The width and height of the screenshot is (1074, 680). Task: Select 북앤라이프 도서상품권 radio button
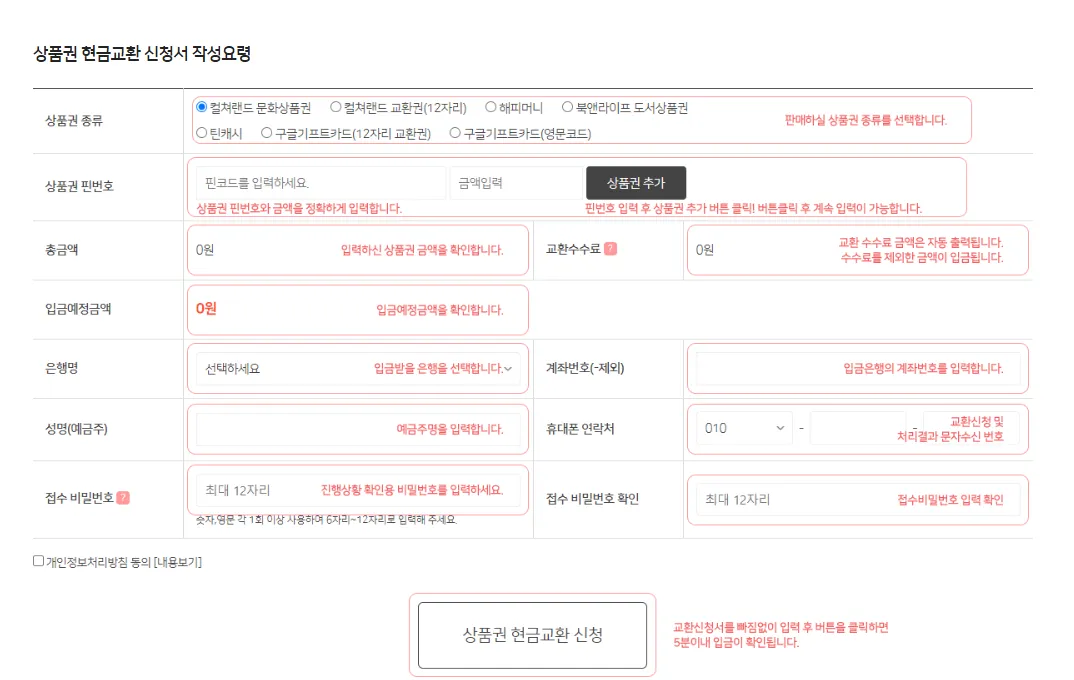click(567, 107)
